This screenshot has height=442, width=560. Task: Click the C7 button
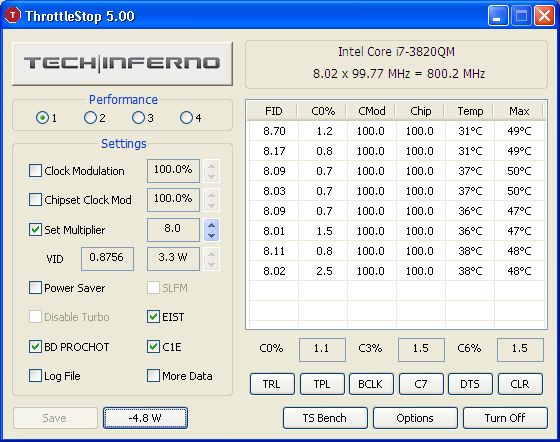click(x=421, y=384)
